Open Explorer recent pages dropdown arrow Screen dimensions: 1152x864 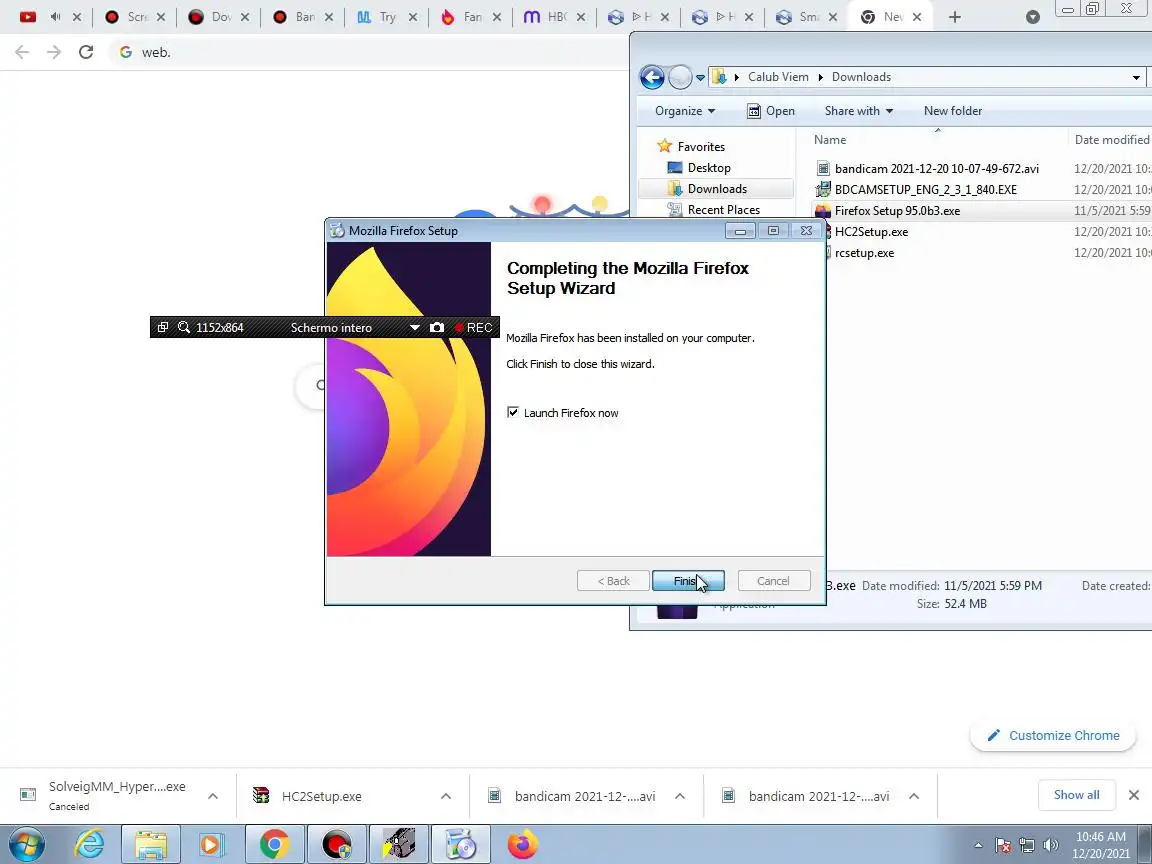tap(700, 78)
